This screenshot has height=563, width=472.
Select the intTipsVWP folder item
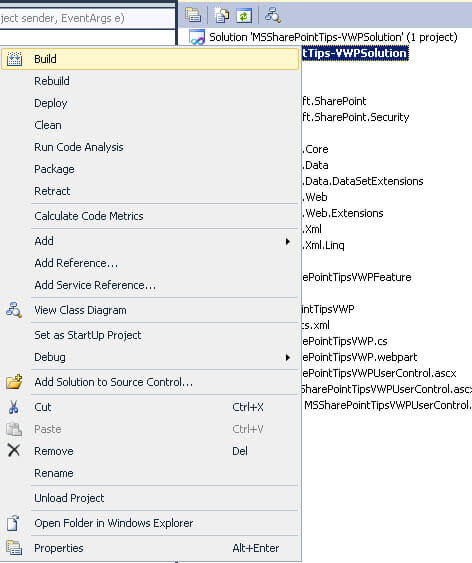click(x=328, y=309)
